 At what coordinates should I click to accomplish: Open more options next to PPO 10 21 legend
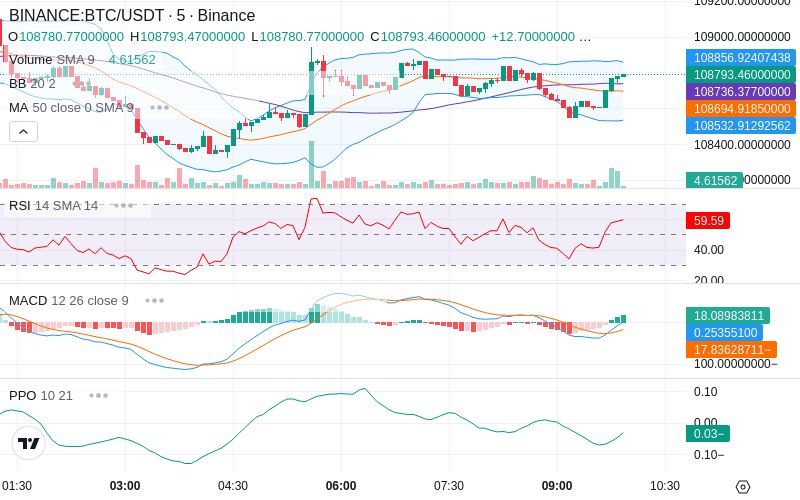(x=98, y=395)
